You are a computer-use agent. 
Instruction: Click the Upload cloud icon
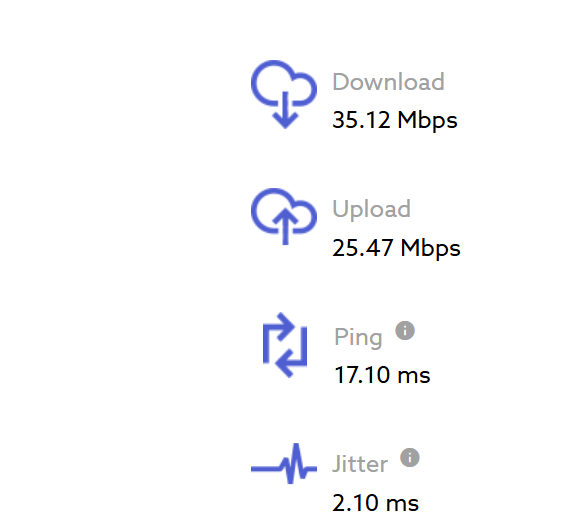point(284,216)
